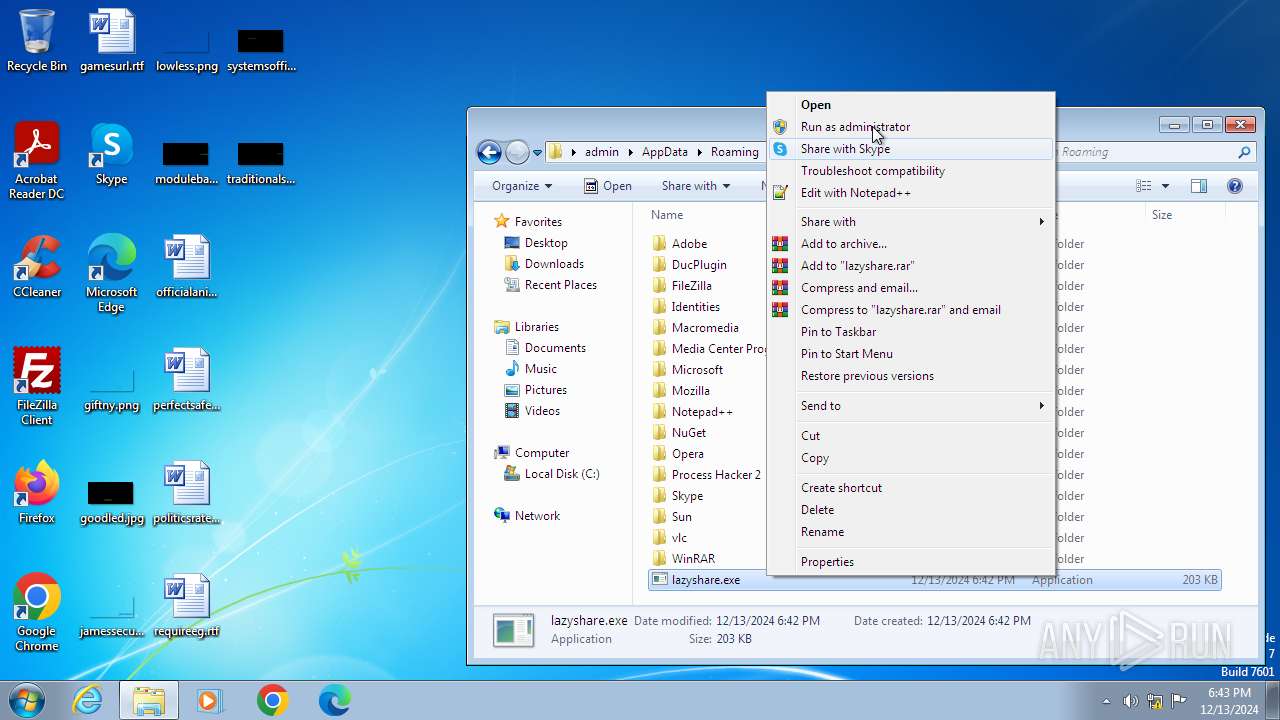Choose Edit with Notepad++
Viewport: 1280px width, 720px height.
[911, 192]
